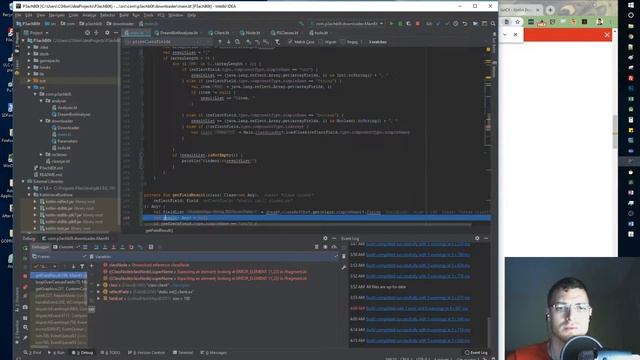Click editor horizontal scrollbar
The image size is (640, 360).
(307, 224)
